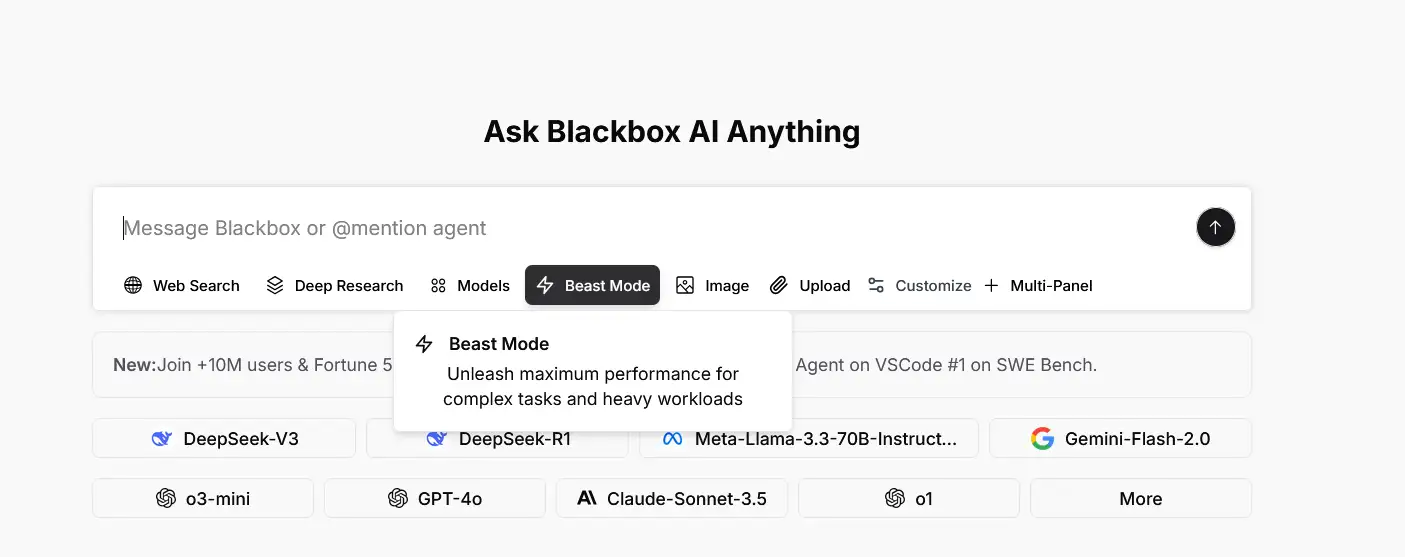Click the Deep Research layers icon

click(275, 286)
